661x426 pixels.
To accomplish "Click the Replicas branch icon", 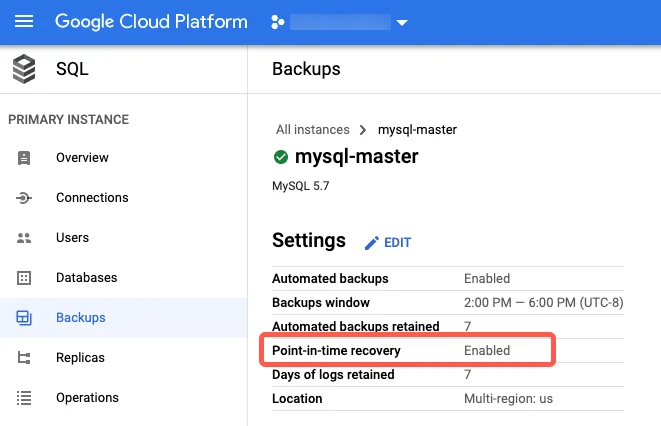I will click(24, 358).
